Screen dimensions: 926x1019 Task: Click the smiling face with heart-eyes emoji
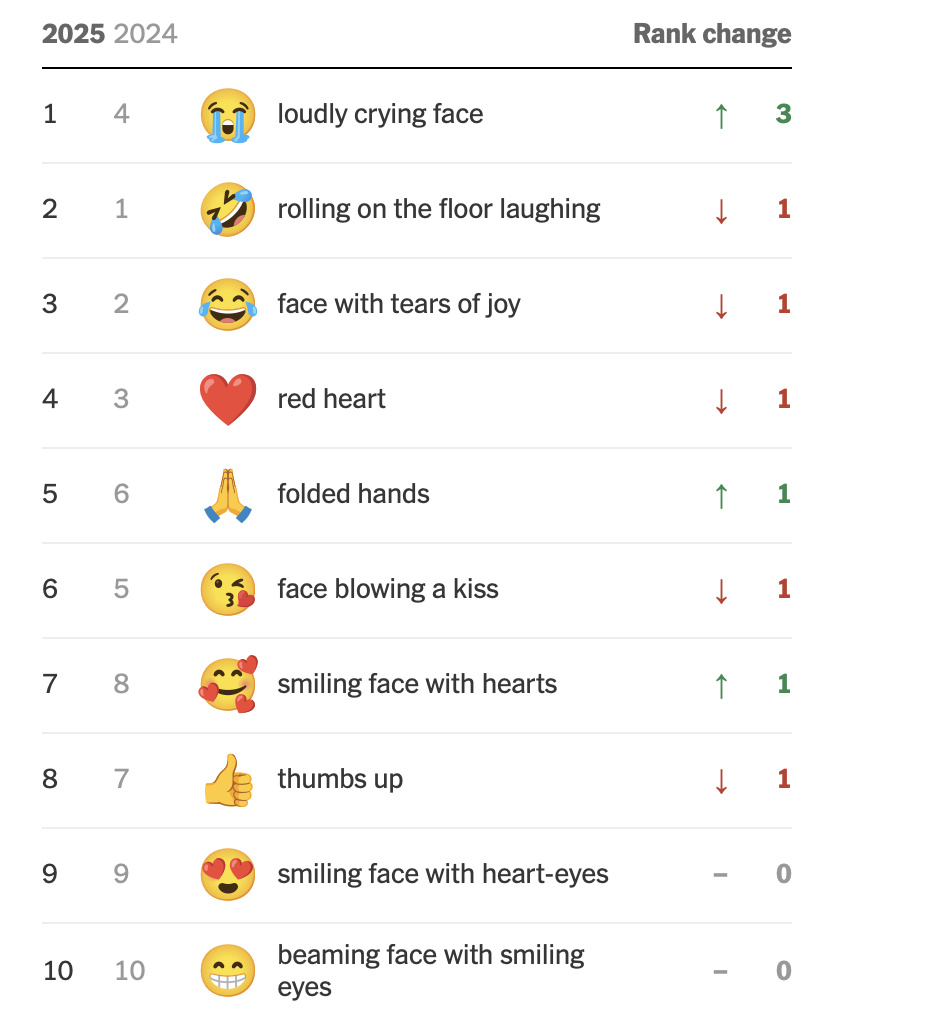(228, 874)
